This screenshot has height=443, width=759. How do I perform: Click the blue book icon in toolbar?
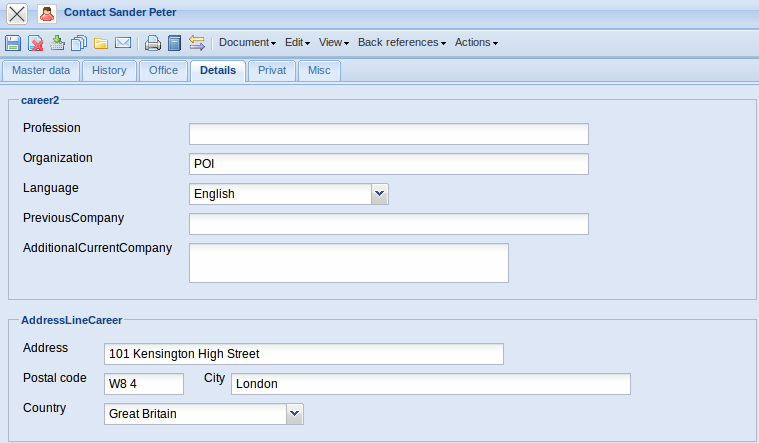coord(174,43)
